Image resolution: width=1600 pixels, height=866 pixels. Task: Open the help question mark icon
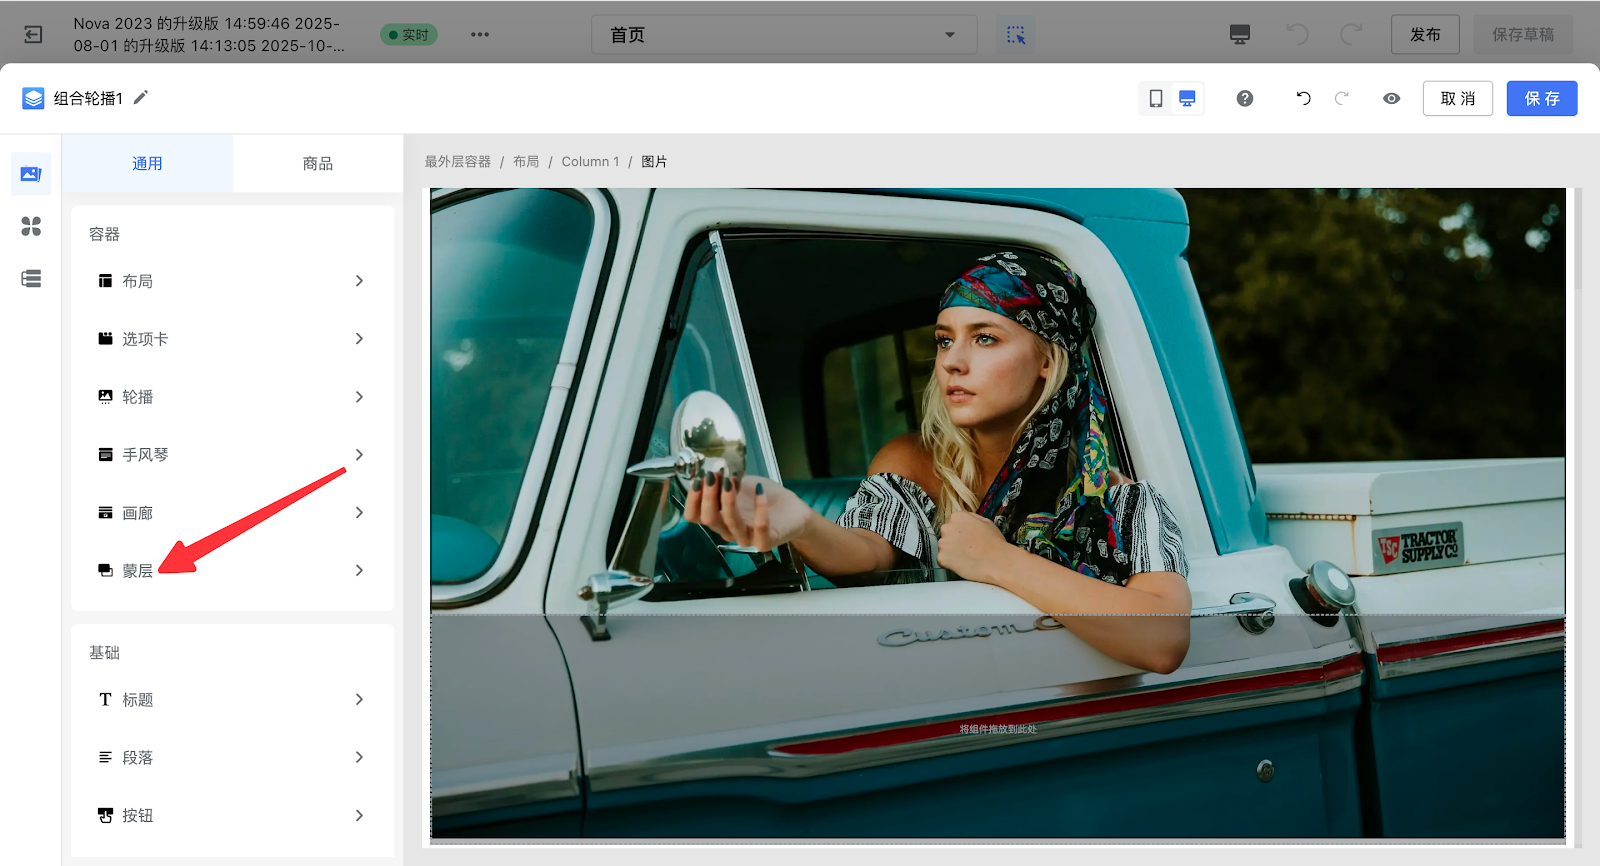pyautogui.click(x=1245, y=98)
